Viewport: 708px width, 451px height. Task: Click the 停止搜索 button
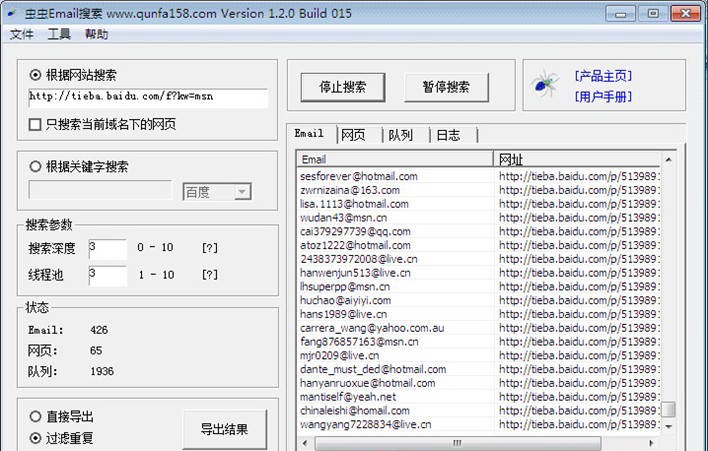[342, 87]
